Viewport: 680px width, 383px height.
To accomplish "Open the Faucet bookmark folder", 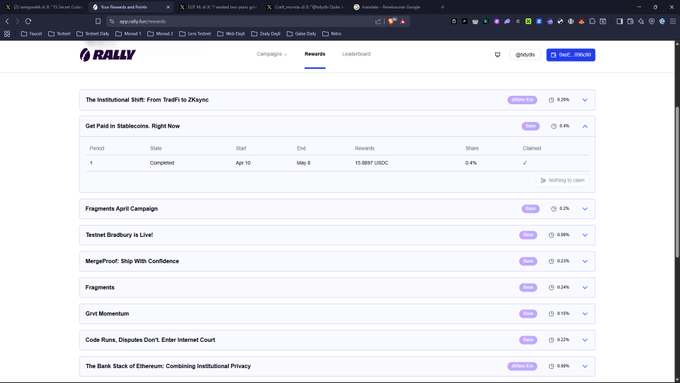I will 32,33.
